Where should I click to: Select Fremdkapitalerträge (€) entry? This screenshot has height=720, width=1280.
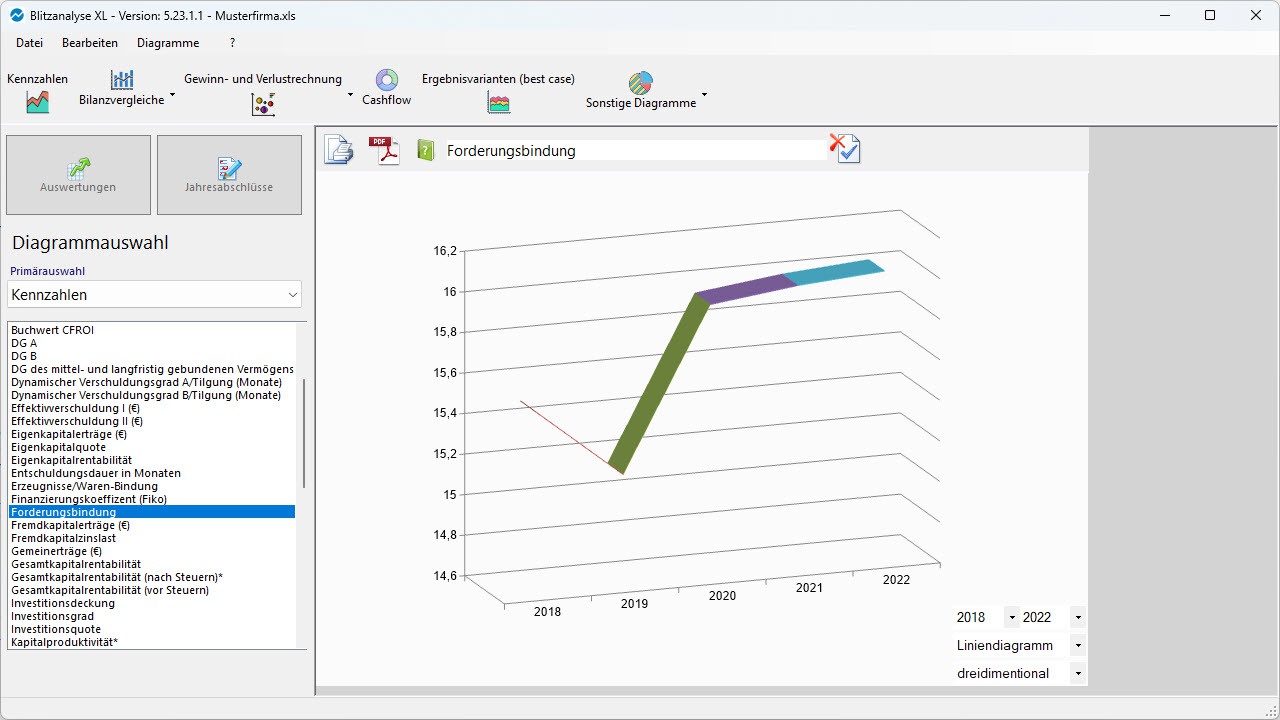click(x=152, y=525)
